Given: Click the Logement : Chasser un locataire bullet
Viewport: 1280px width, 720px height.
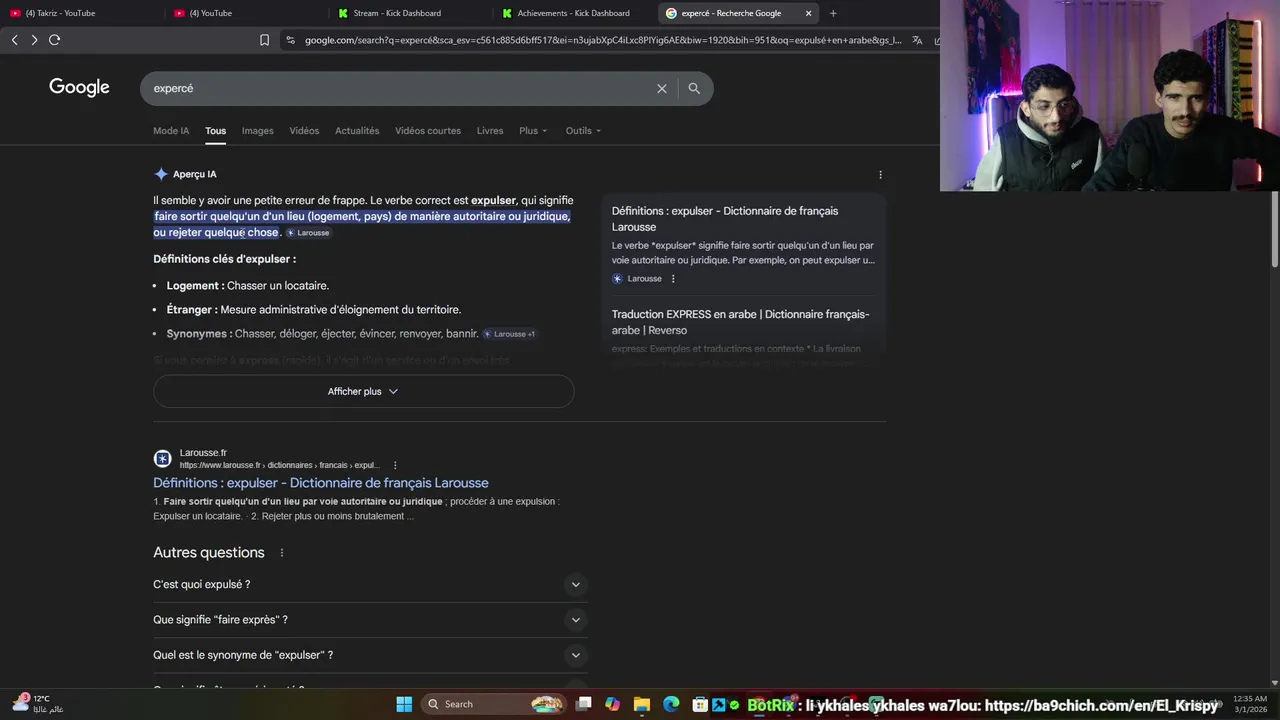Looking at the screenshot, I should pyautogui.click(x=248, y=286).
